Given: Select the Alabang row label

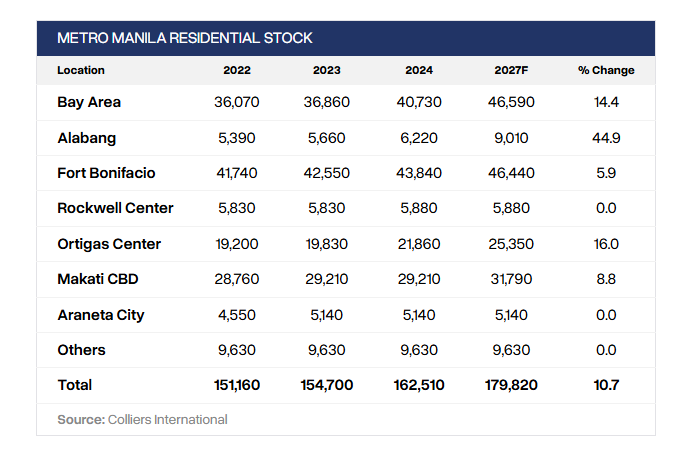Looking at the screenshot, I should tap(87, 137).
